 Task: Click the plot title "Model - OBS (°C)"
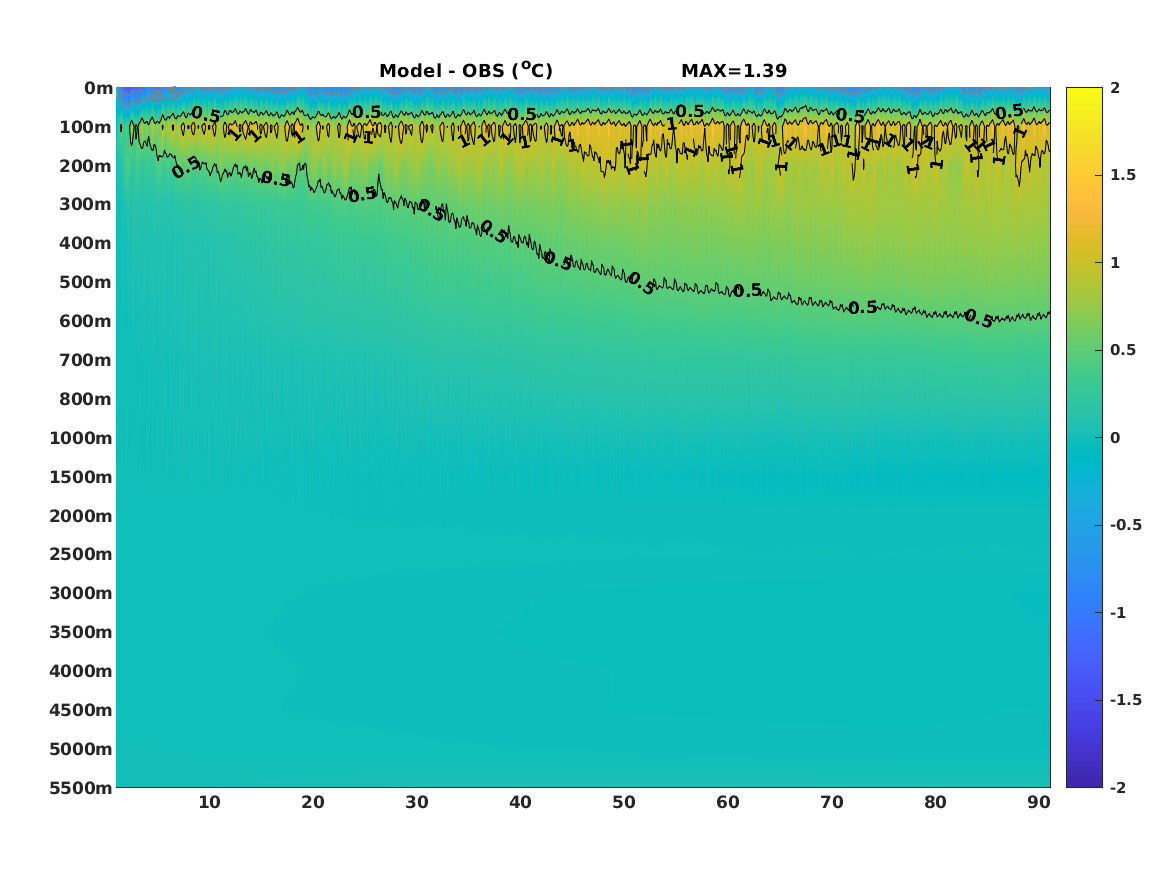point(466,71)
